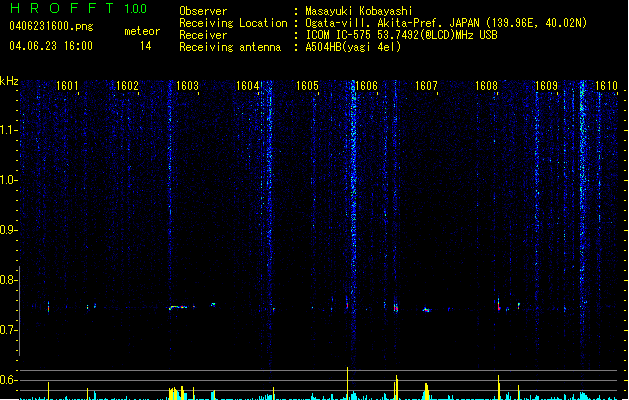Click the long meteor echo trace after 1603
Screen dimensions: 629x400
(x=179, y=307)
